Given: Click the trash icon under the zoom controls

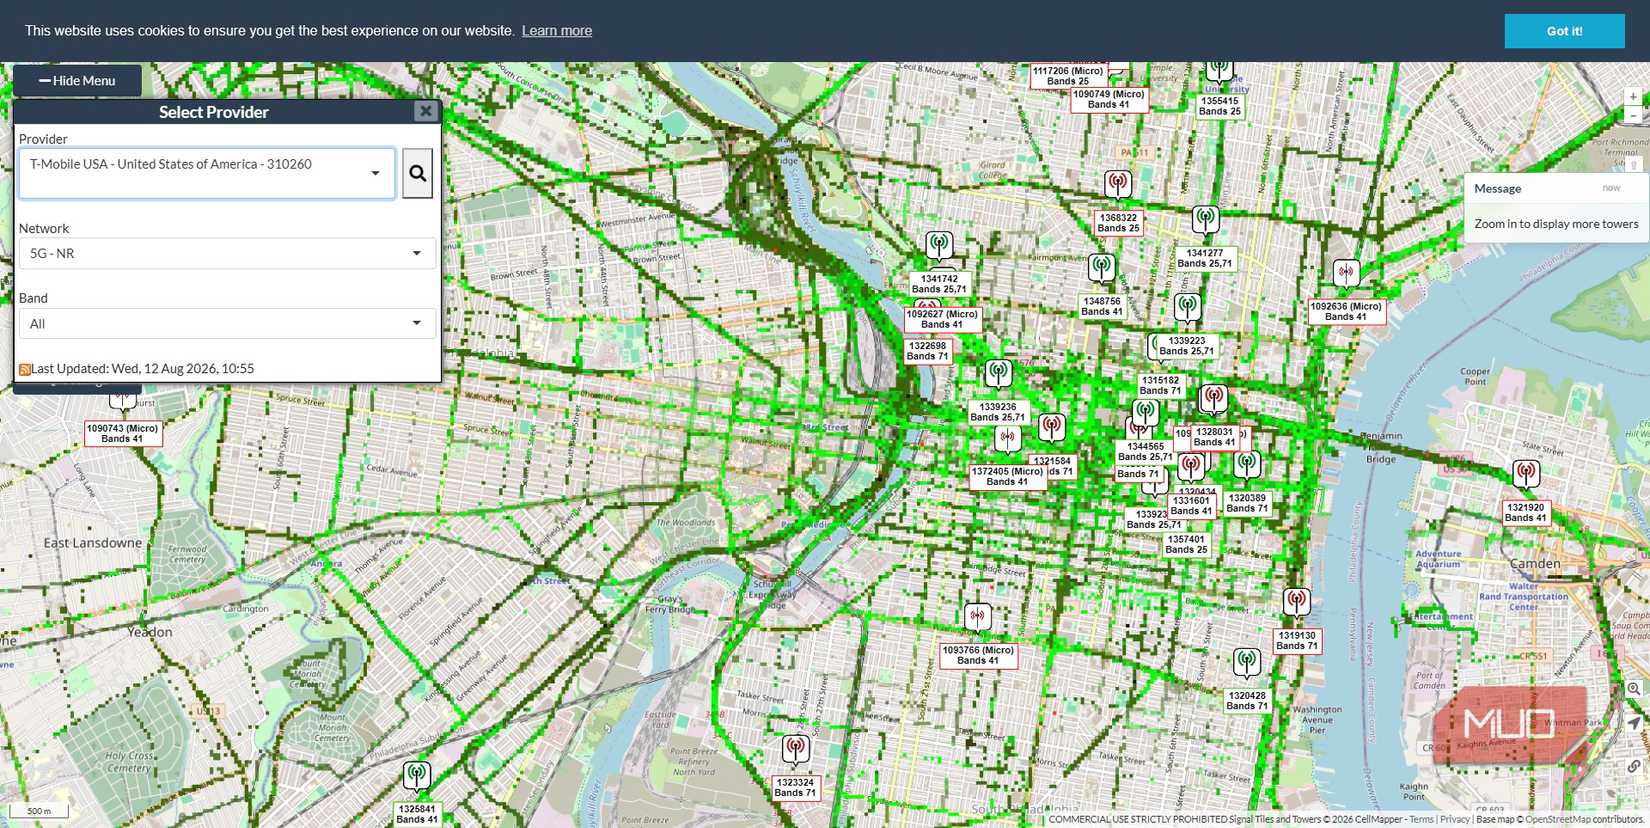Looking at the screenshot, I should point(1634,164).
